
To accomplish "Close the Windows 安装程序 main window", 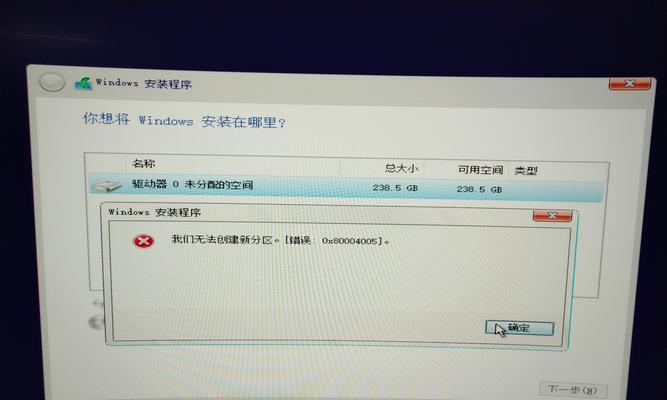I will tap(630, 83).
